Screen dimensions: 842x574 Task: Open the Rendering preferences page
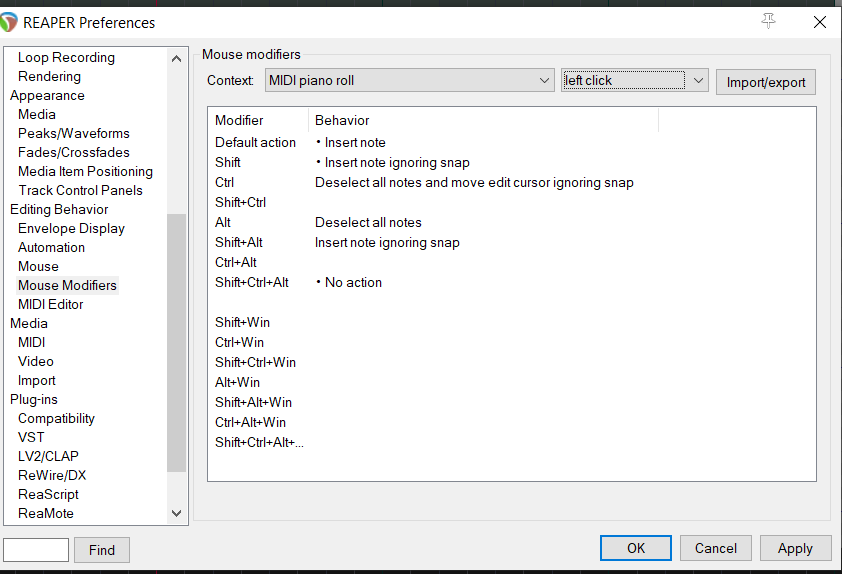[49, 76]
